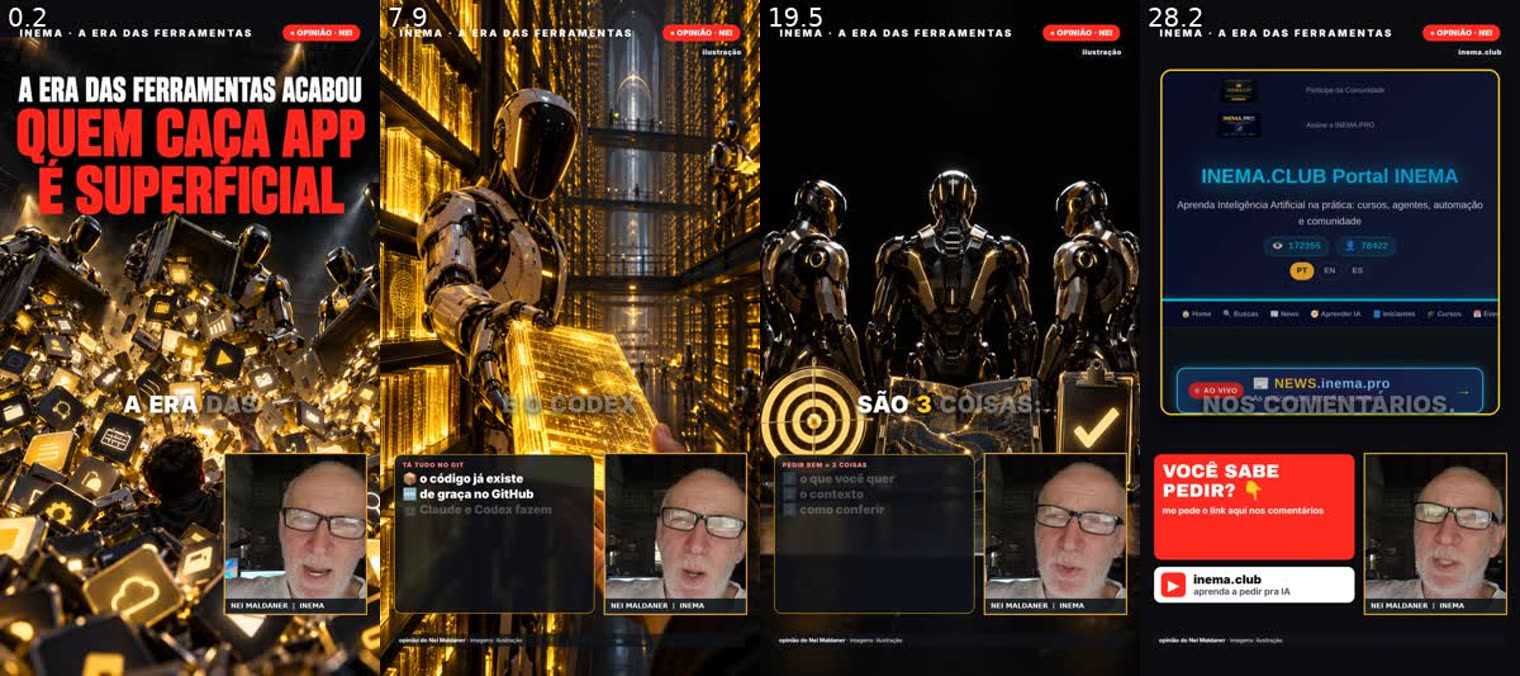Screen dimensions: 1520x676
Task: Click the 'aprenda a pedir pra IA' subtitle
Action: pyautogui.click(x=1241, y=592)
